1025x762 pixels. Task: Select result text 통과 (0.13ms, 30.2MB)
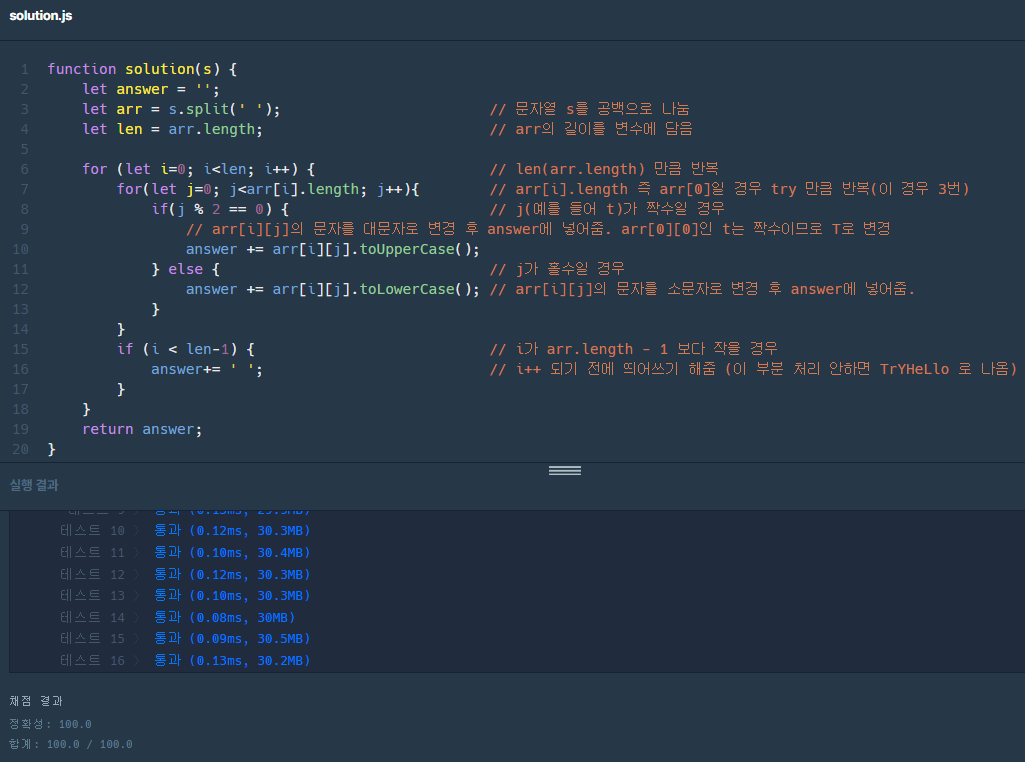[x=232, y=661]
